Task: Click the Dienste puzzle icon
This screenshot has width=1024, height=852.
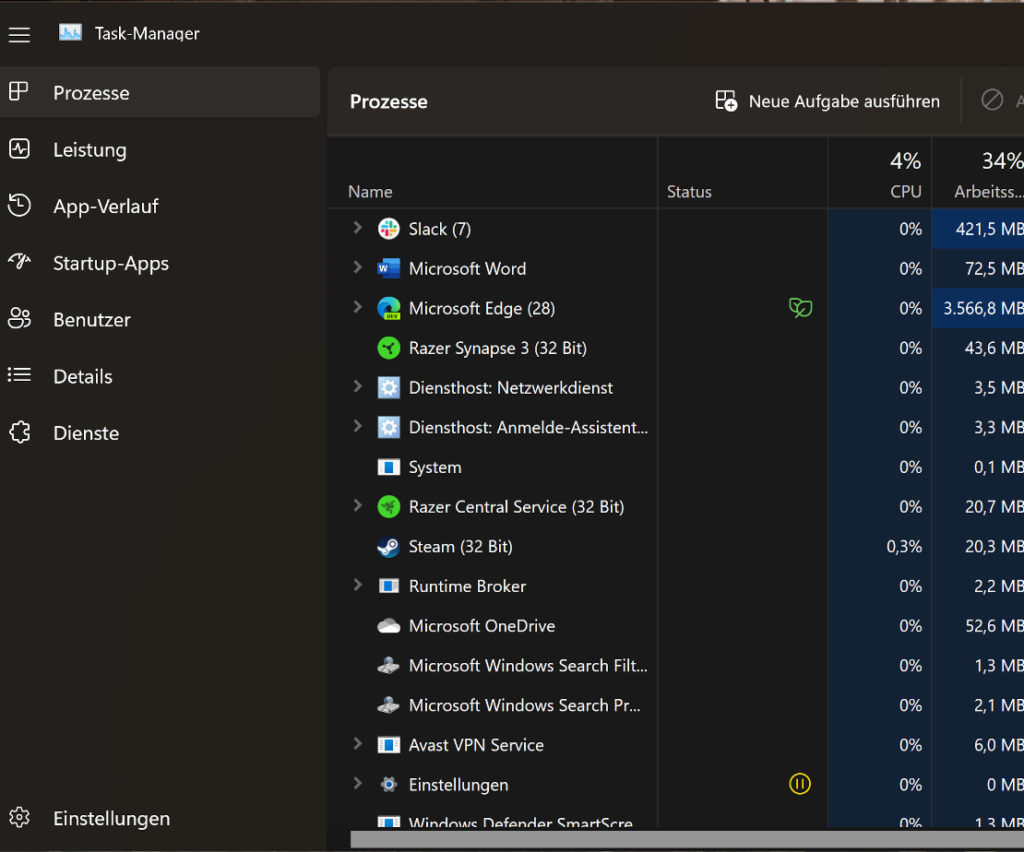Action: pos(20,432)
